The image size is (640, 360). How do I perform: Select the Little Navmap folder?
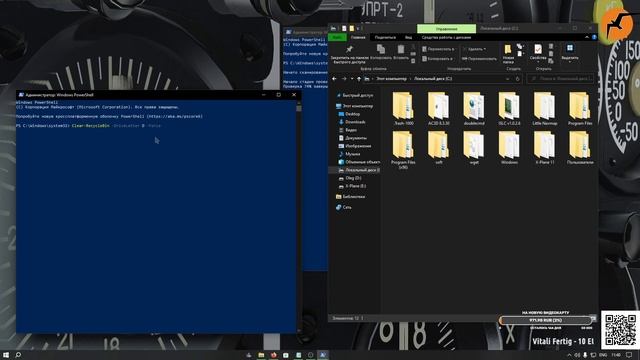544,108
